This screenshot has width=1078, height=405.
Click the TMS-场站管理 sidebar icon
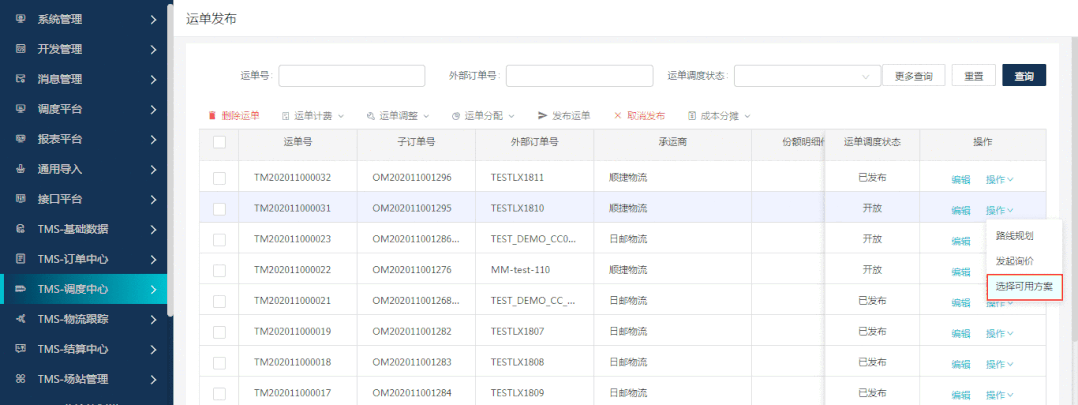point(20,379)
